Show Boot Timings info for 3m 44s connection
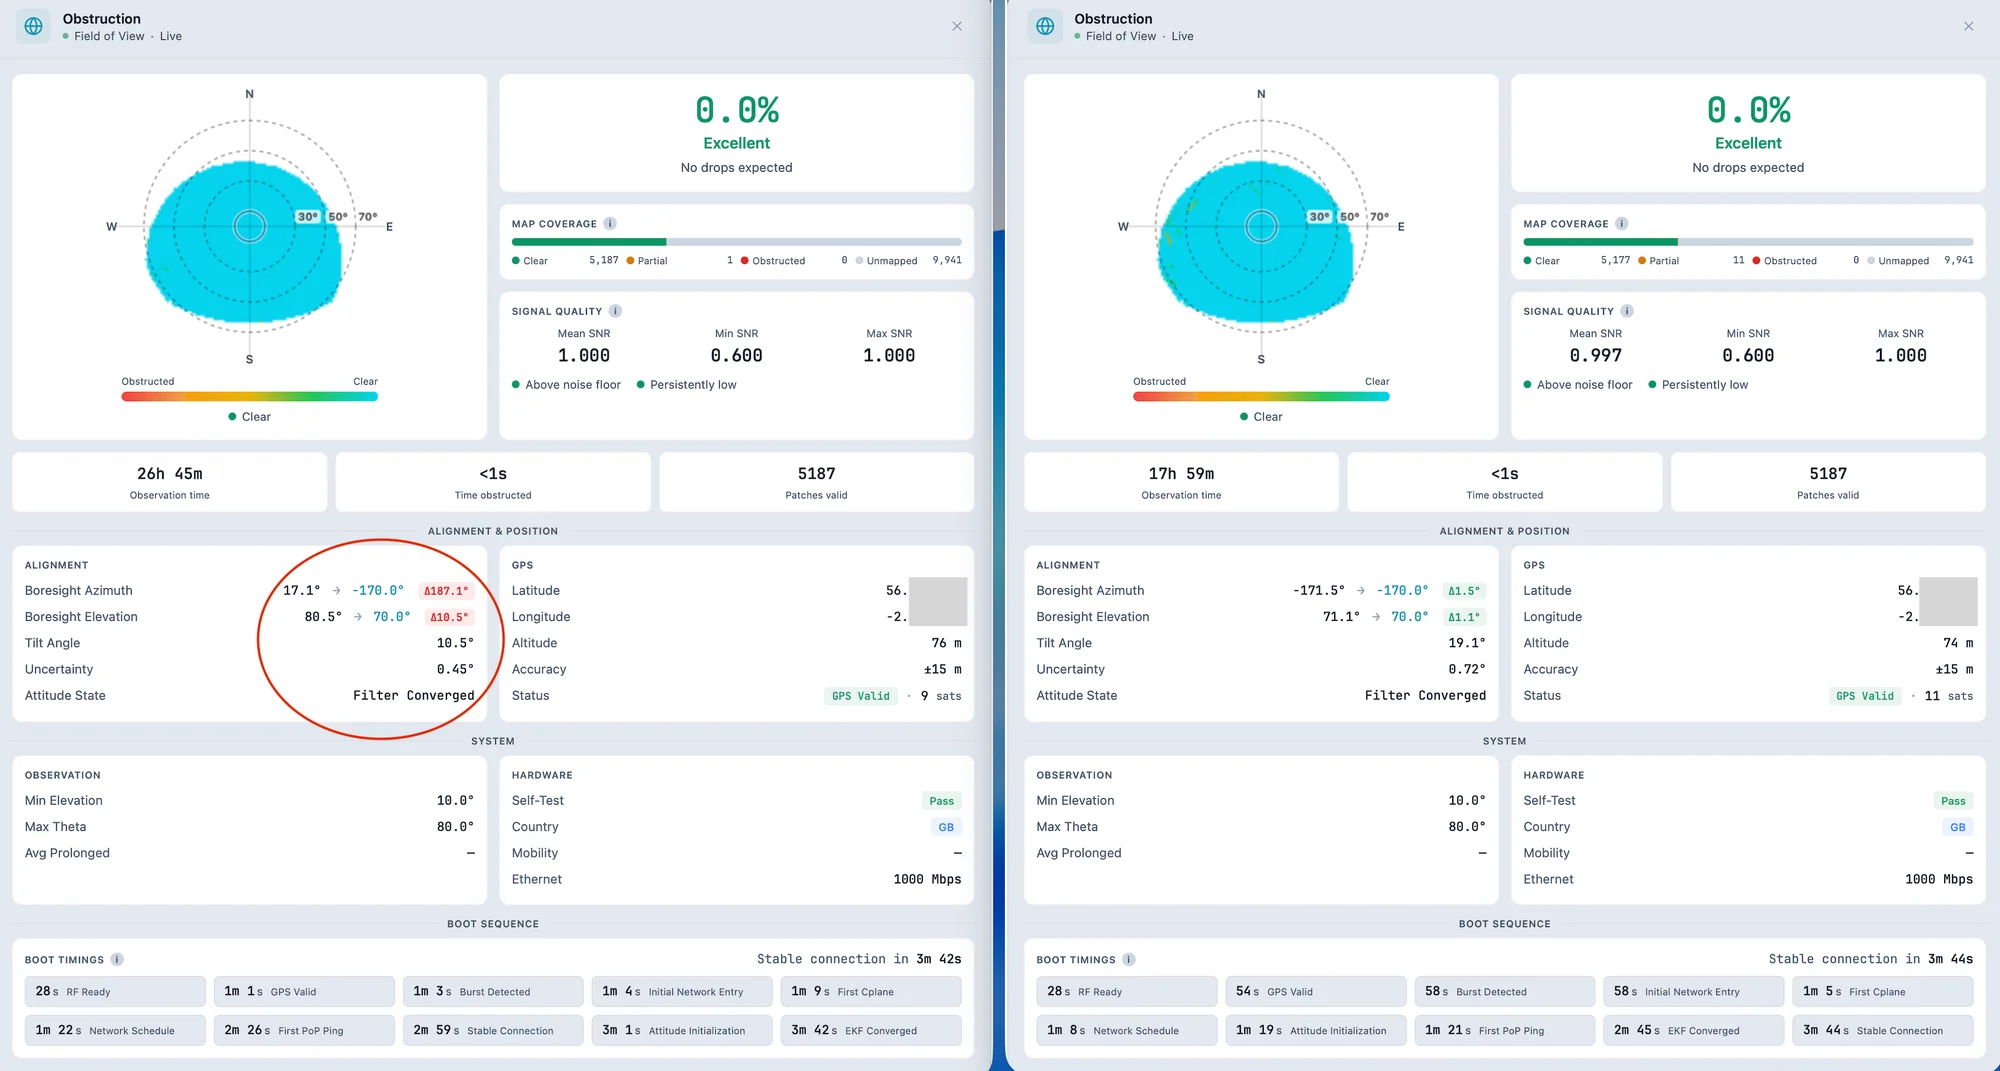This screenshot has height=1071, width=2000. tap(1129, 960)
